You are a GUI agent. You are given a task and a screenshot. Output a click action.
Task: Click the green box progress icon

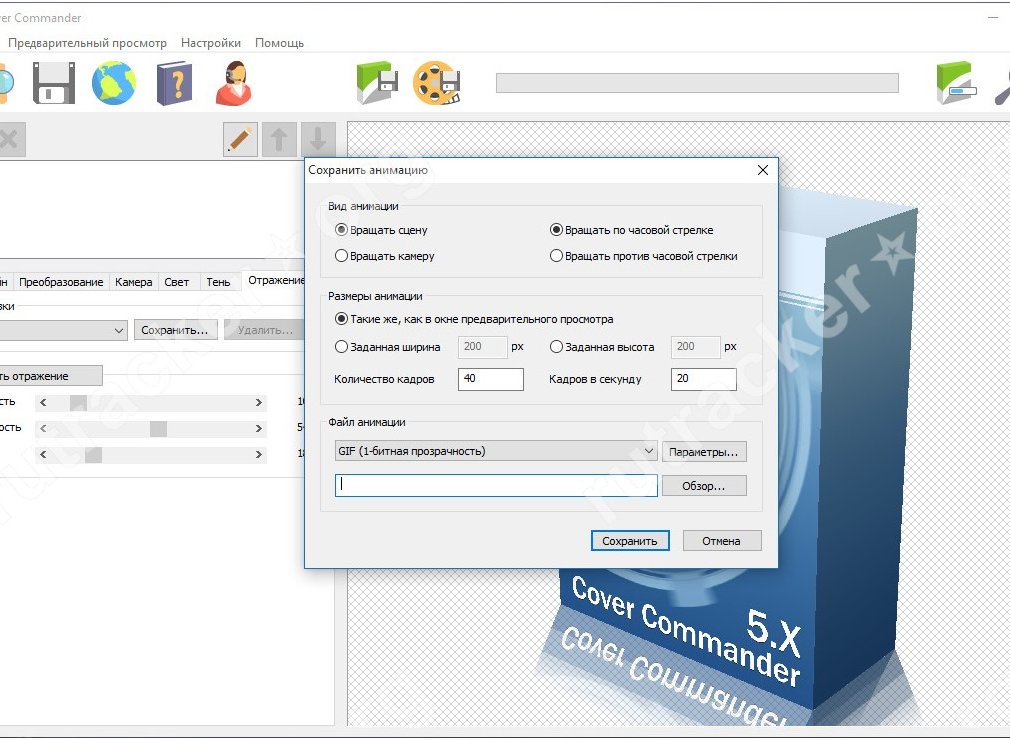(x=956, y=83)
